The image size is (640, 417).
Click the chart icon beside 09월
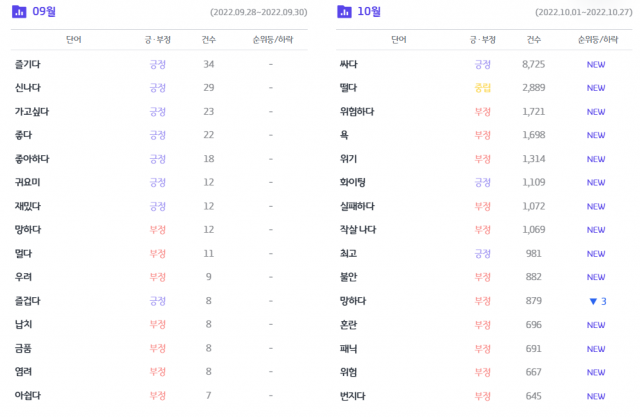[x=19, y=12]
